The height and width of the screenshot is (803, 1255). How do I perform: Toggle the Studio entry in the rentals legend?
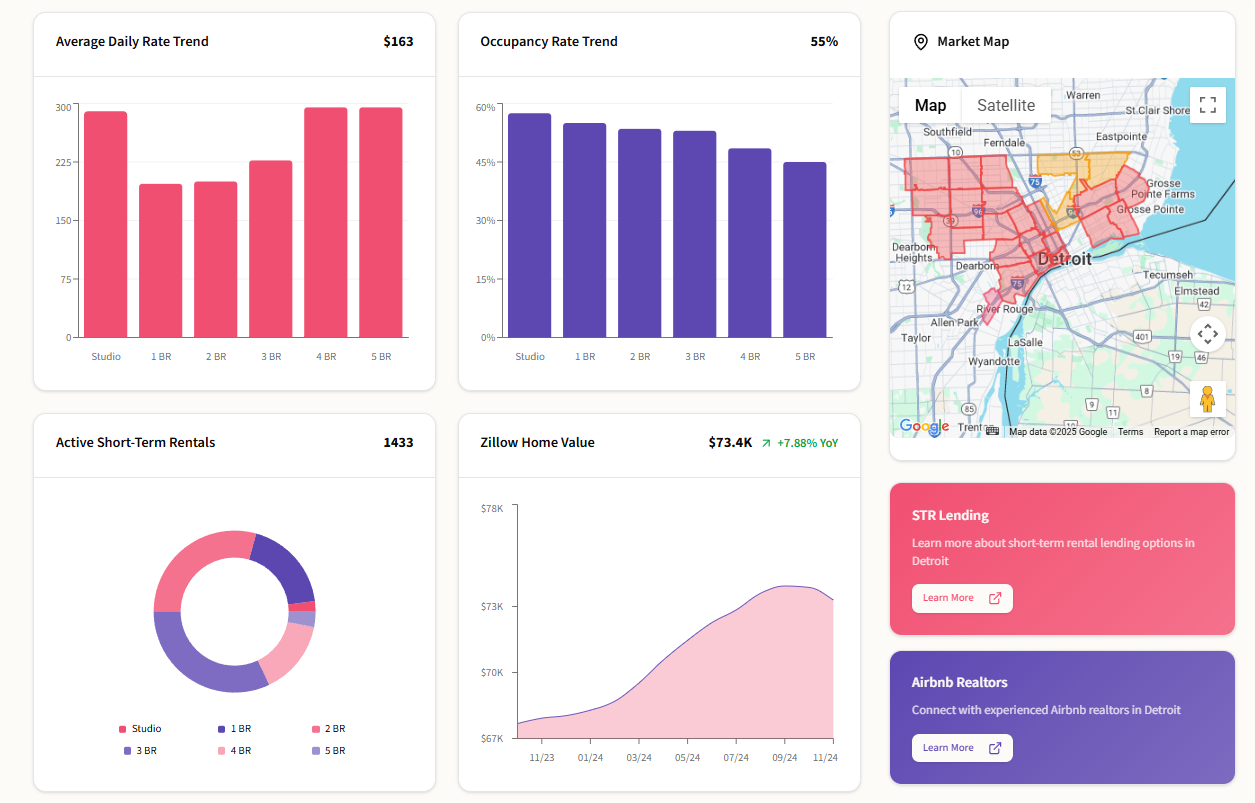click(143, 728)
